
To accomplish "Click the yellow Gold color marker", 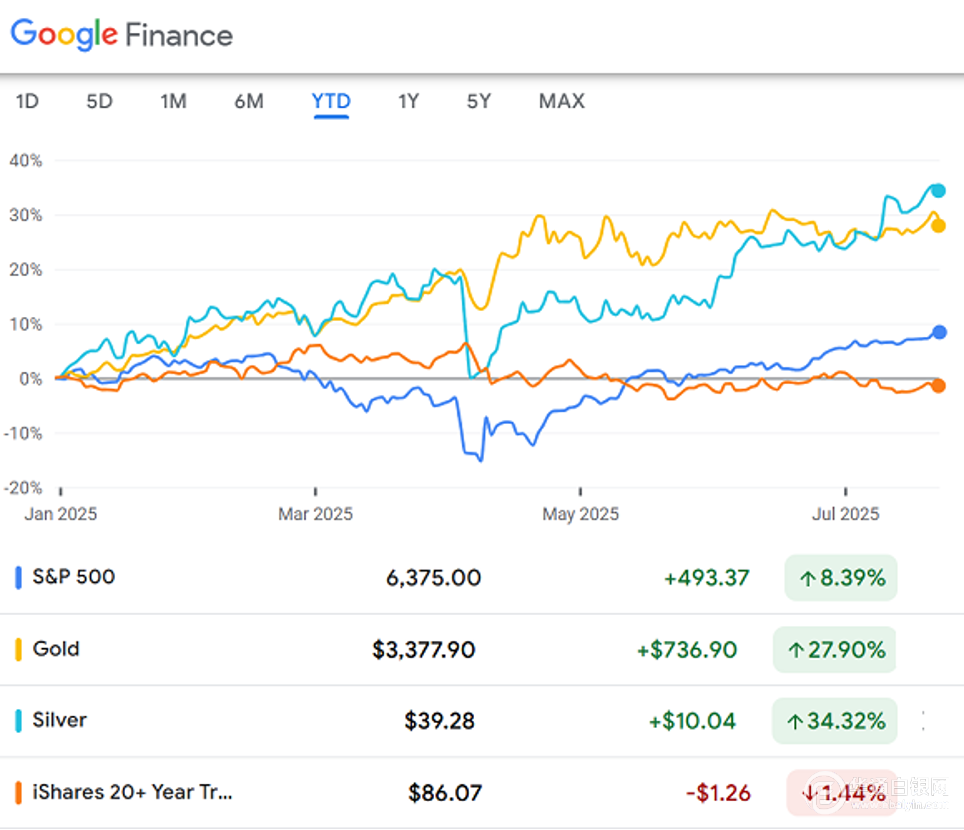I will pyautogui.click(x=18, y=649).
